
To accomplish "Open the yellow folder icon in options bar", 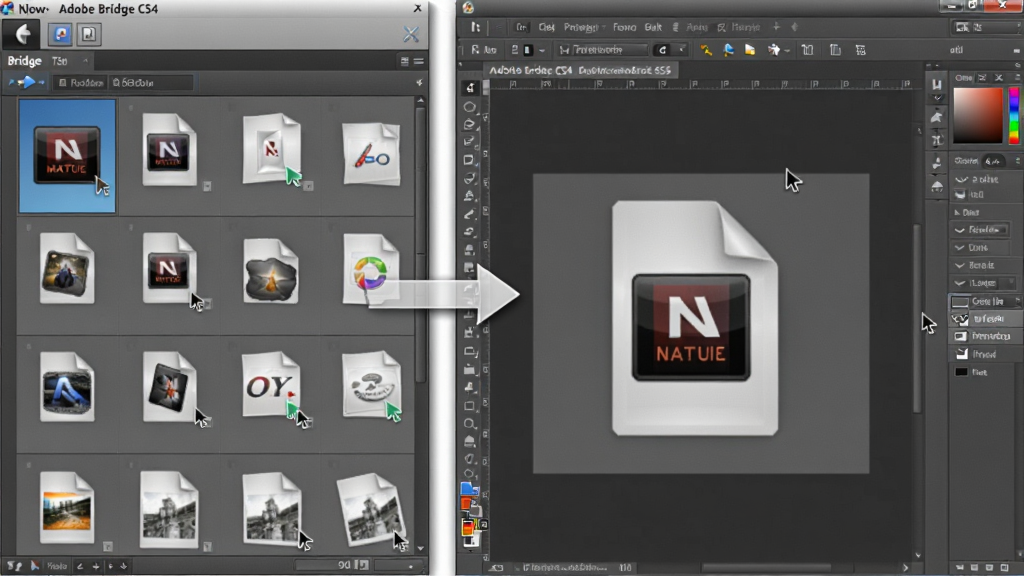I will [x=750, y=50].
